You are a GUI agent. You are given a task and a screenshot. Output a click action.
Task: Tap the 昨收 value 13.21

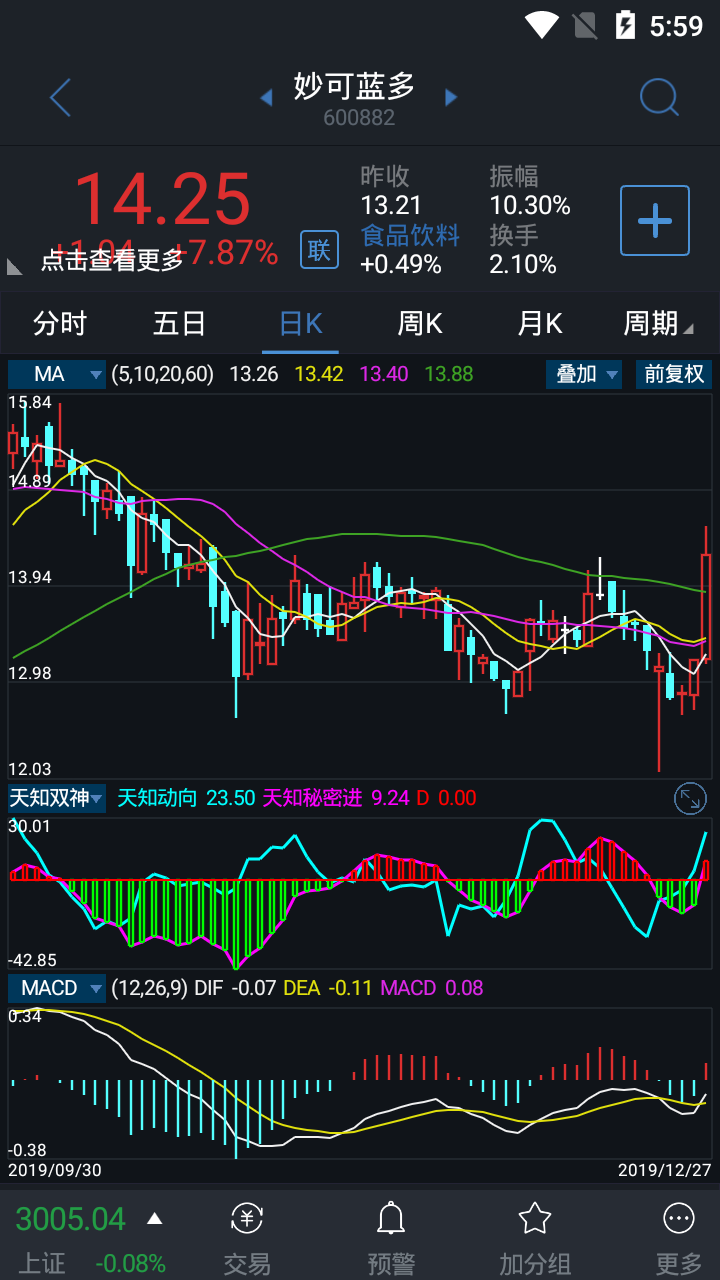pos(391,206)
